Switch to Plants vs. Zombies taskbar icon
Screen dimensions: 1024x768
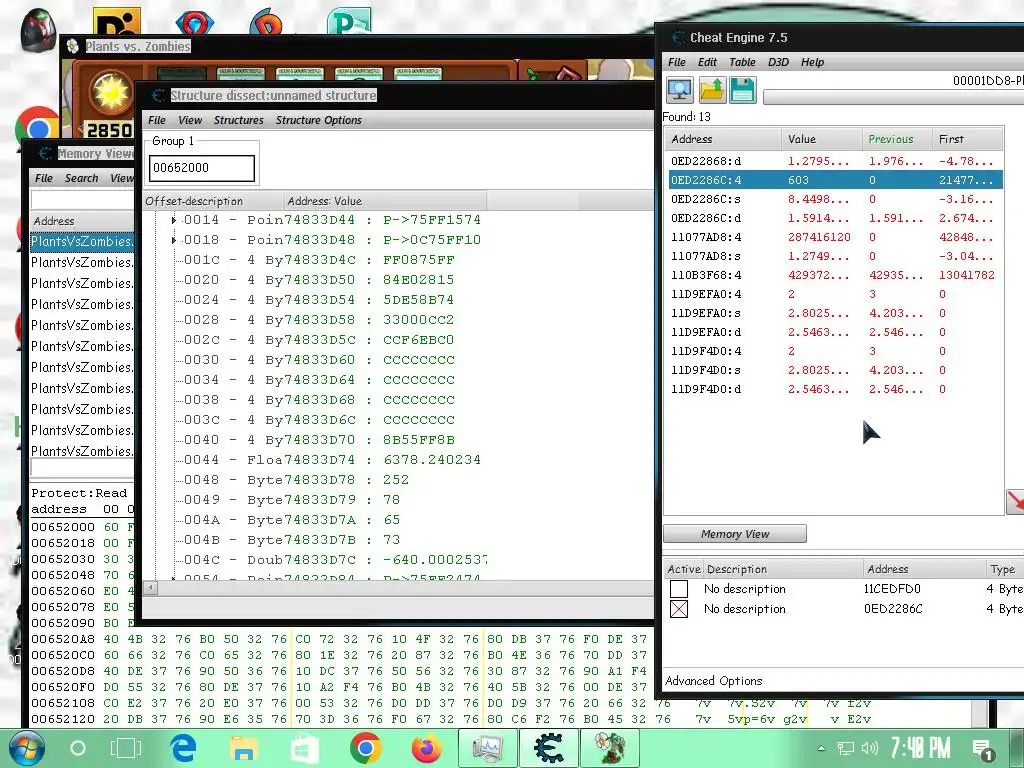[x=609, y=748]
